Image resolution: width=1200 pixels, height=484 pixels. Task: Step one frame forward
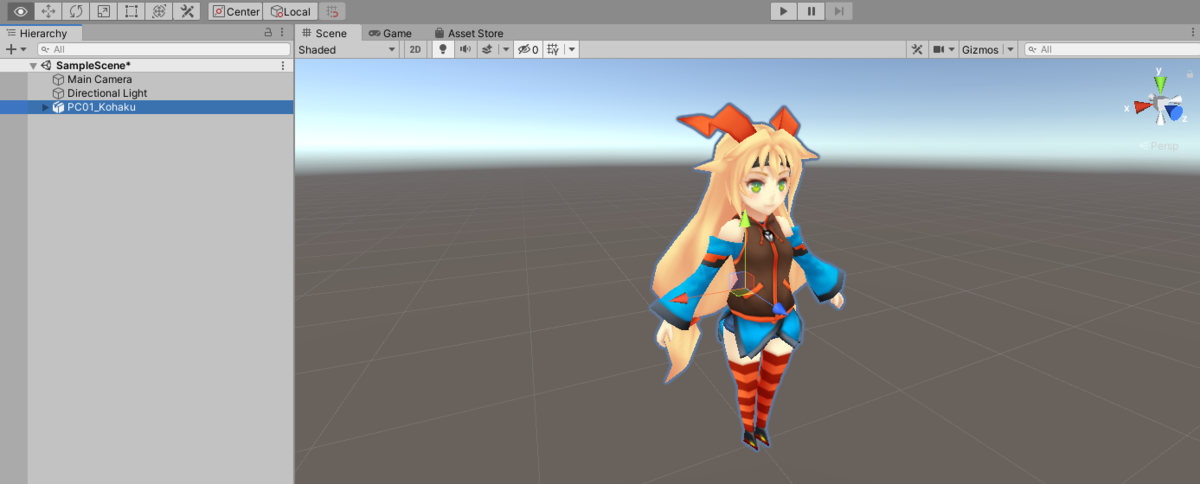[840, 11]
